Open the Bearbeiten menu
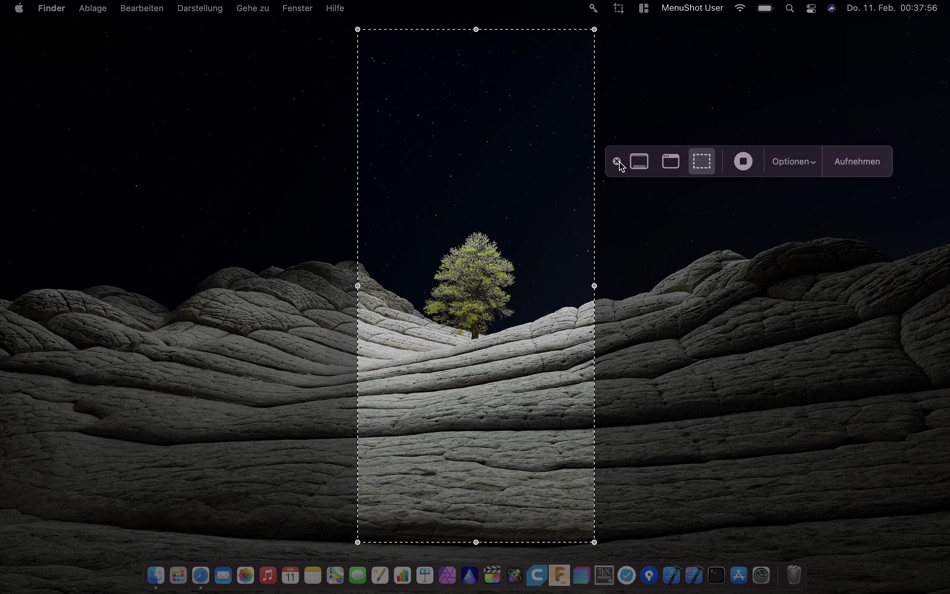 [x=142, y=8]
